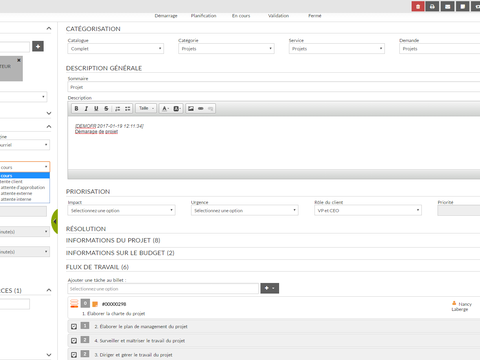The width and height of the screenshot is (480, 360).
Task: Click the Planification workflow stage
Action: point(203,16)
